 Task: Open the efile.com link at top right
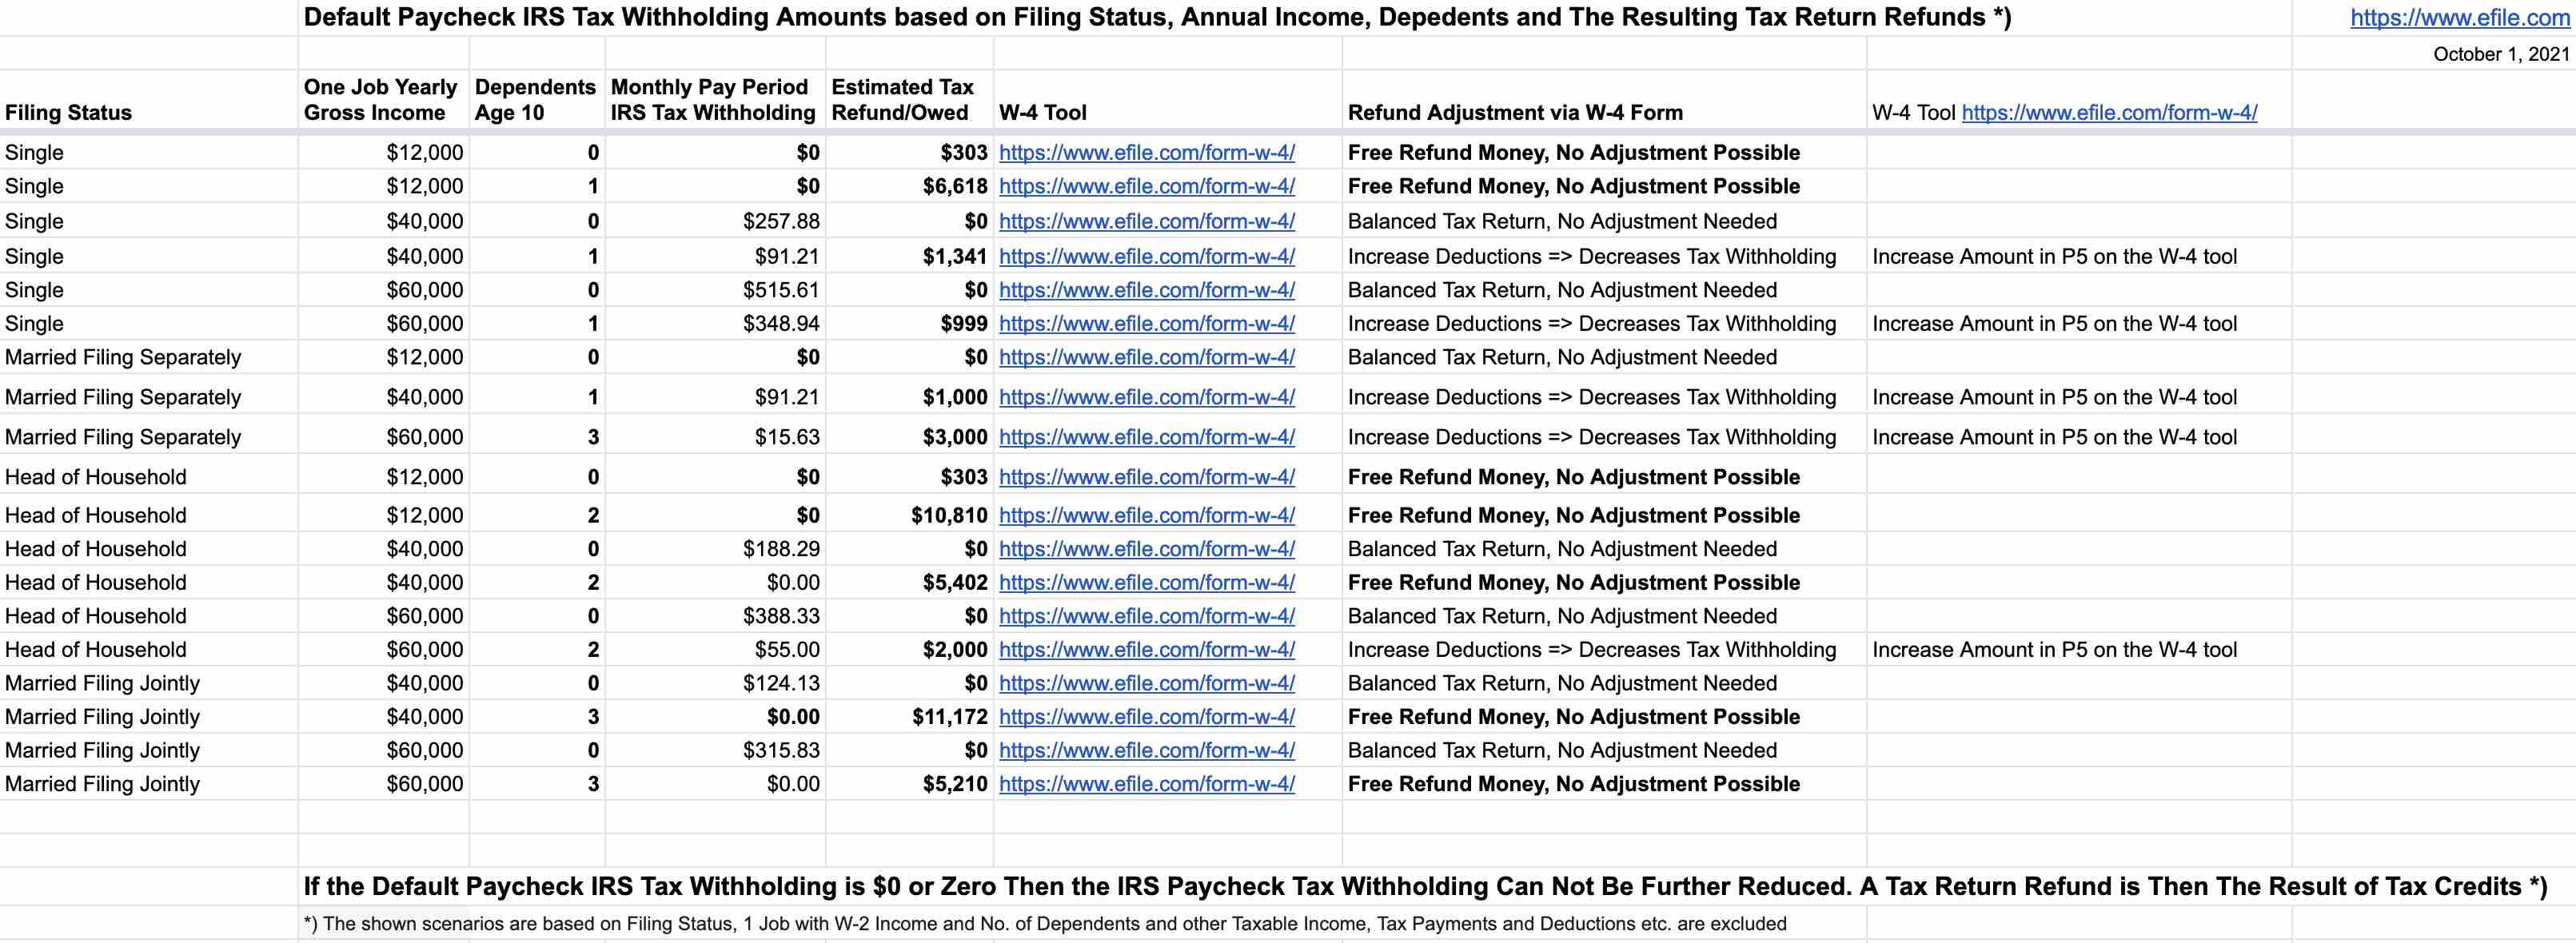pyautogui.click(x=2459, y=17)
